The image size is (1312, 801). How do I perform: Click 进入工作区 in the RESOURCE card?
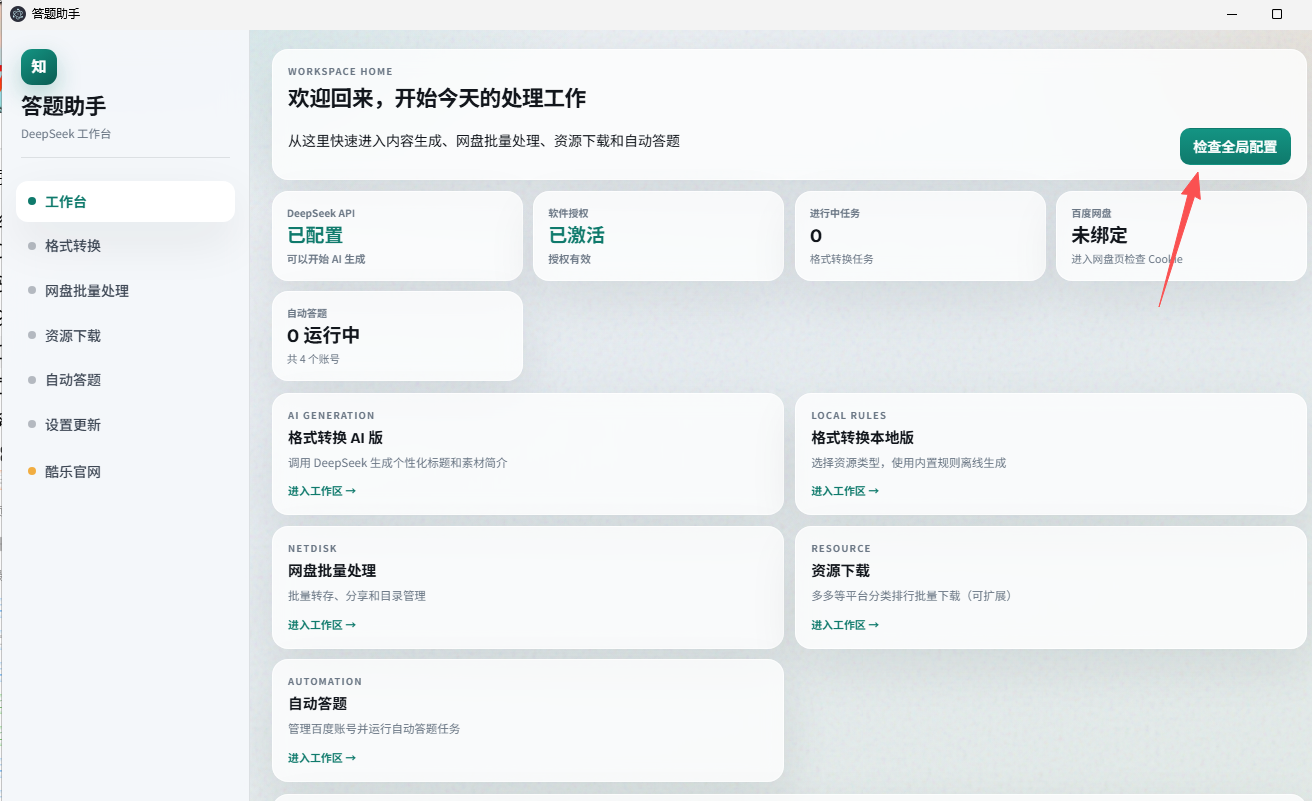845,625
